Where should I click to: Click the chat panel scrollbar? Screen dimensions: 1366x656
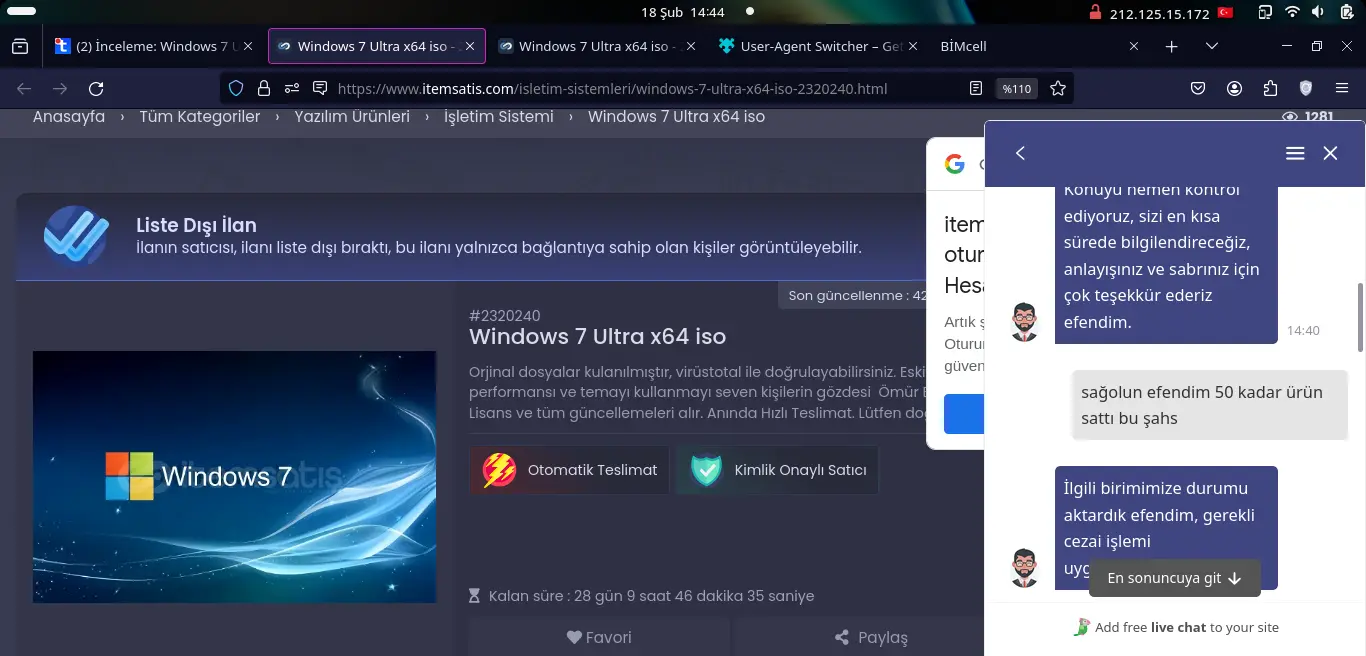pos(1359,317)
